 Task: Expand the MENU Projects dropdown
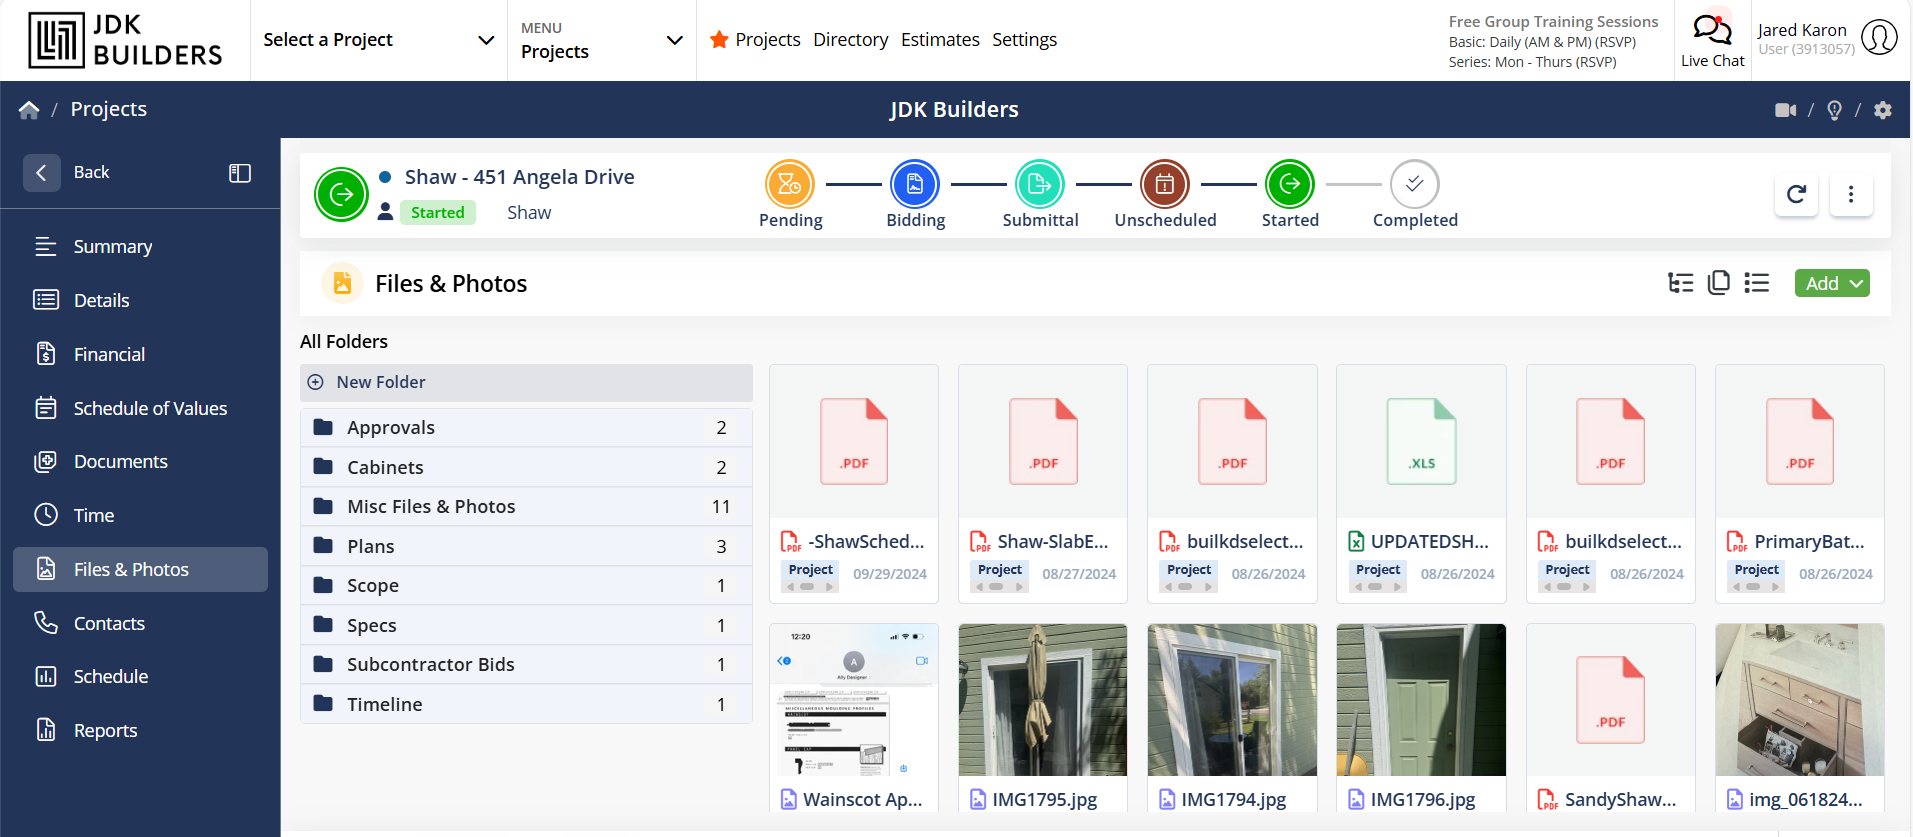(602, 40)
